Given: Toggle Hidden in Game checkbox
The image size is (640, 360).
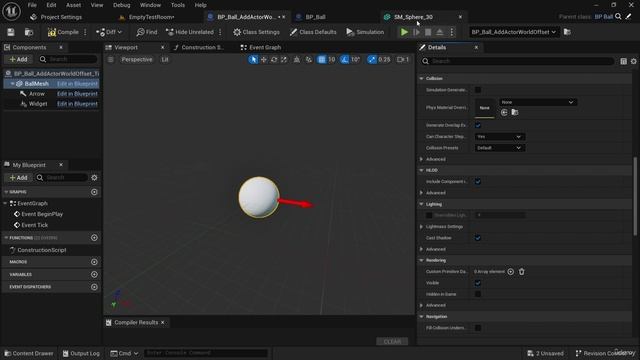Looking at the screenshot, I should 478,294.
